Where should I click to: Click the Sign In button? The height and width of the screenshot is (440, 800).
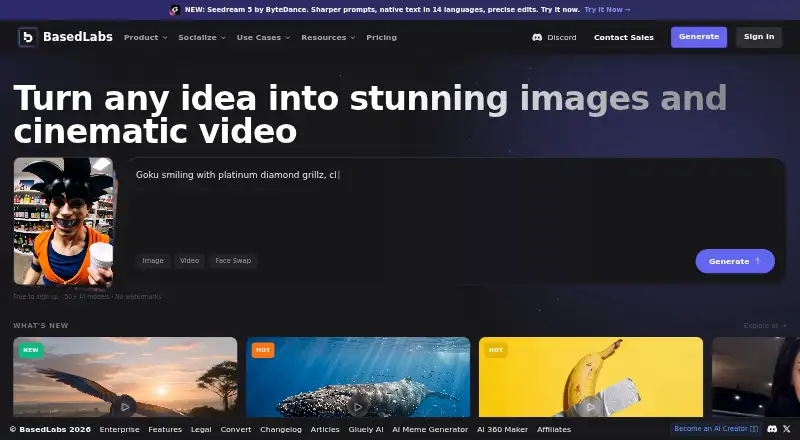click(759, 37)
